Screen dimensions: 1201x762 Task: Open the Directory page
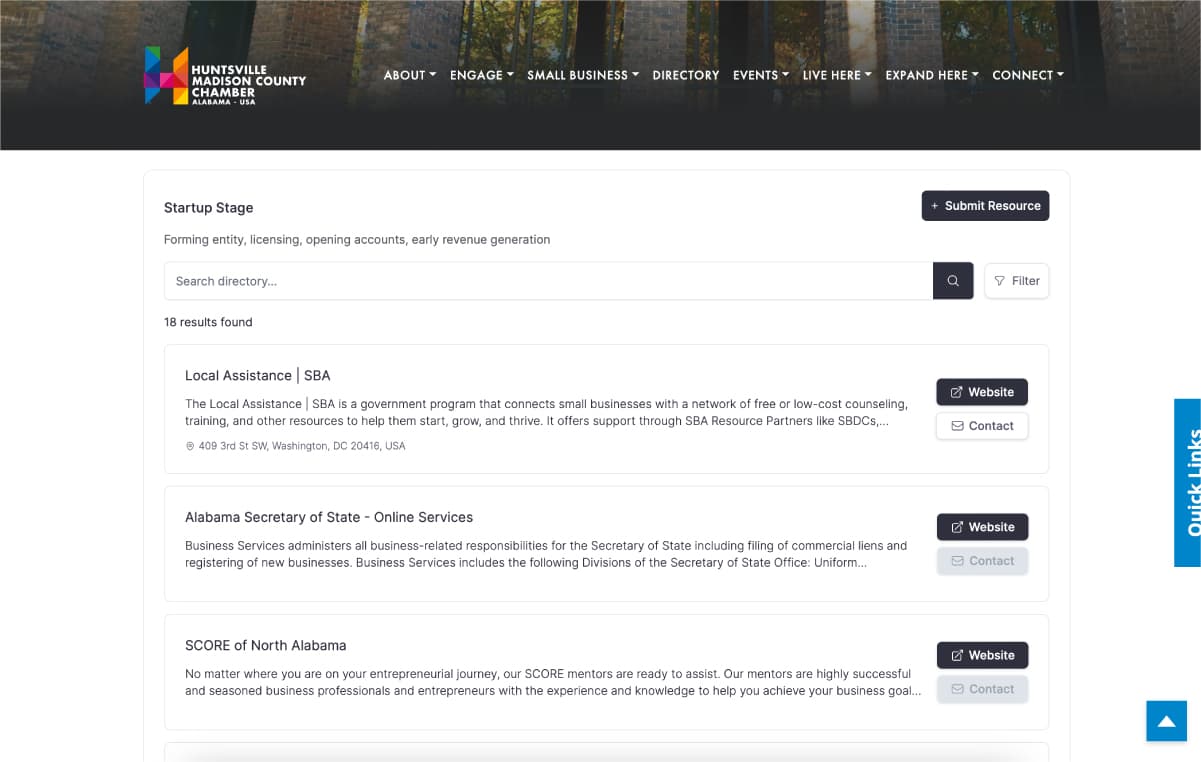coord(686,75)
